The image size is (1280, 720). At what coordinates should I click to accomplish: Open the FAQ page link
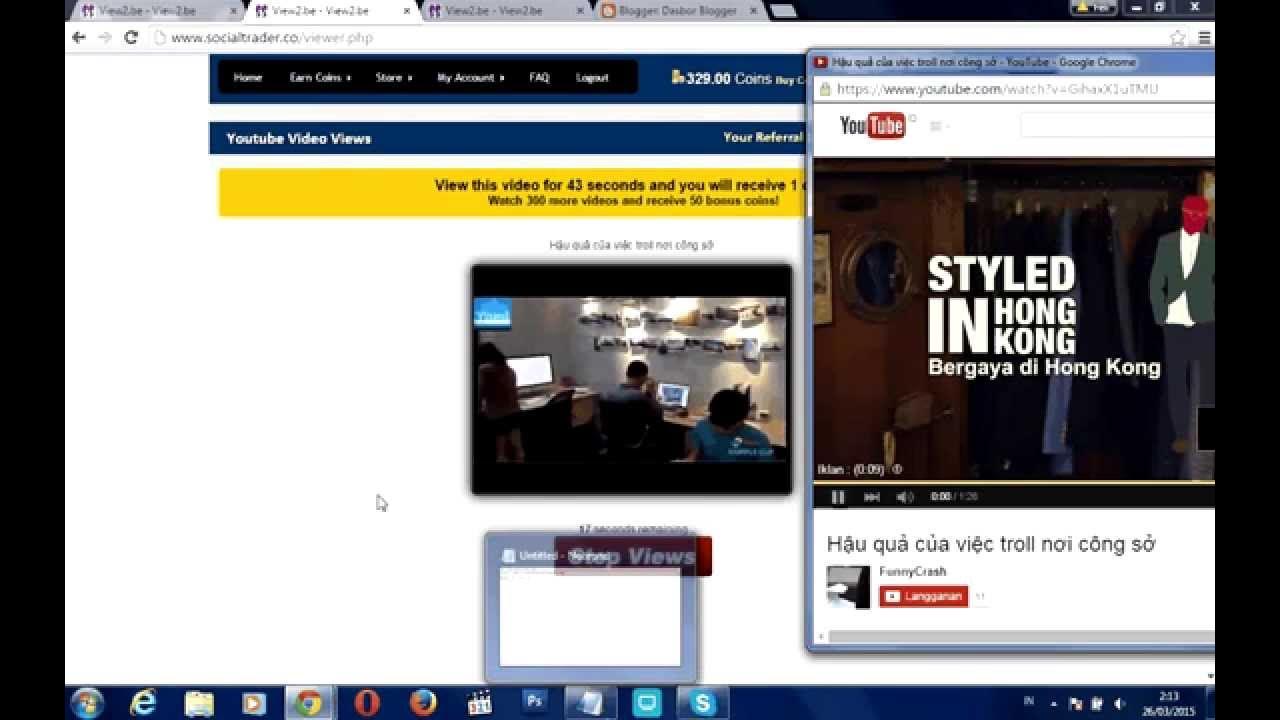pos(539,77)
